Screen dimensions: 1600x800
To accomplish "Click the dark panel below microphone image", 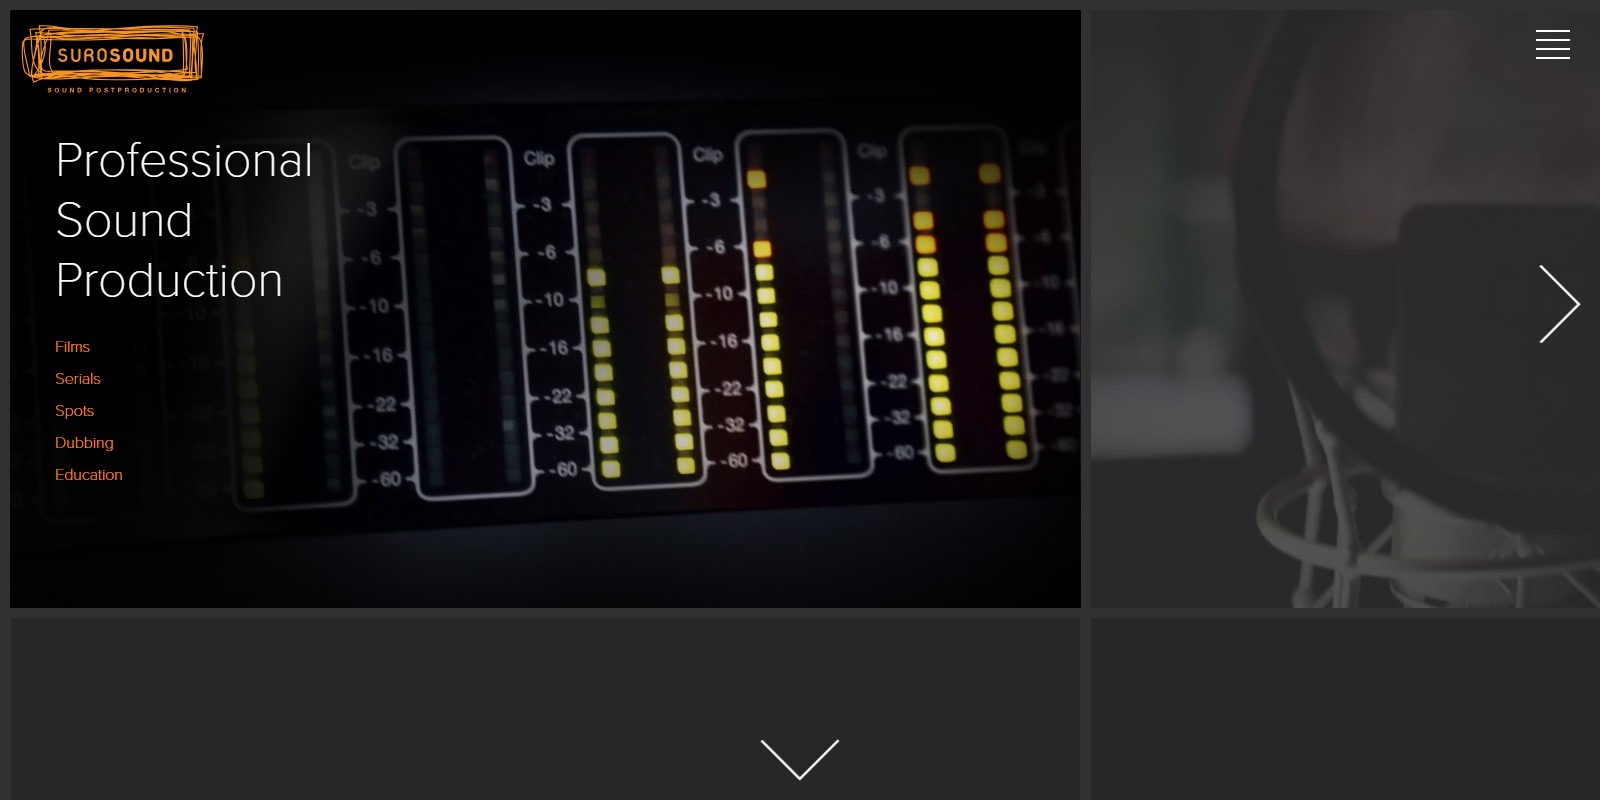I will (x=1345, y=709).
